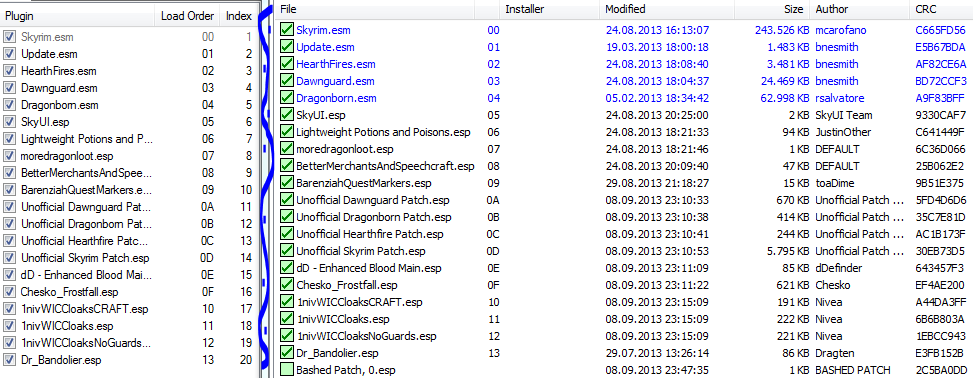Select dD - Enhanced Blood Mai... in left list

(86, 275)
